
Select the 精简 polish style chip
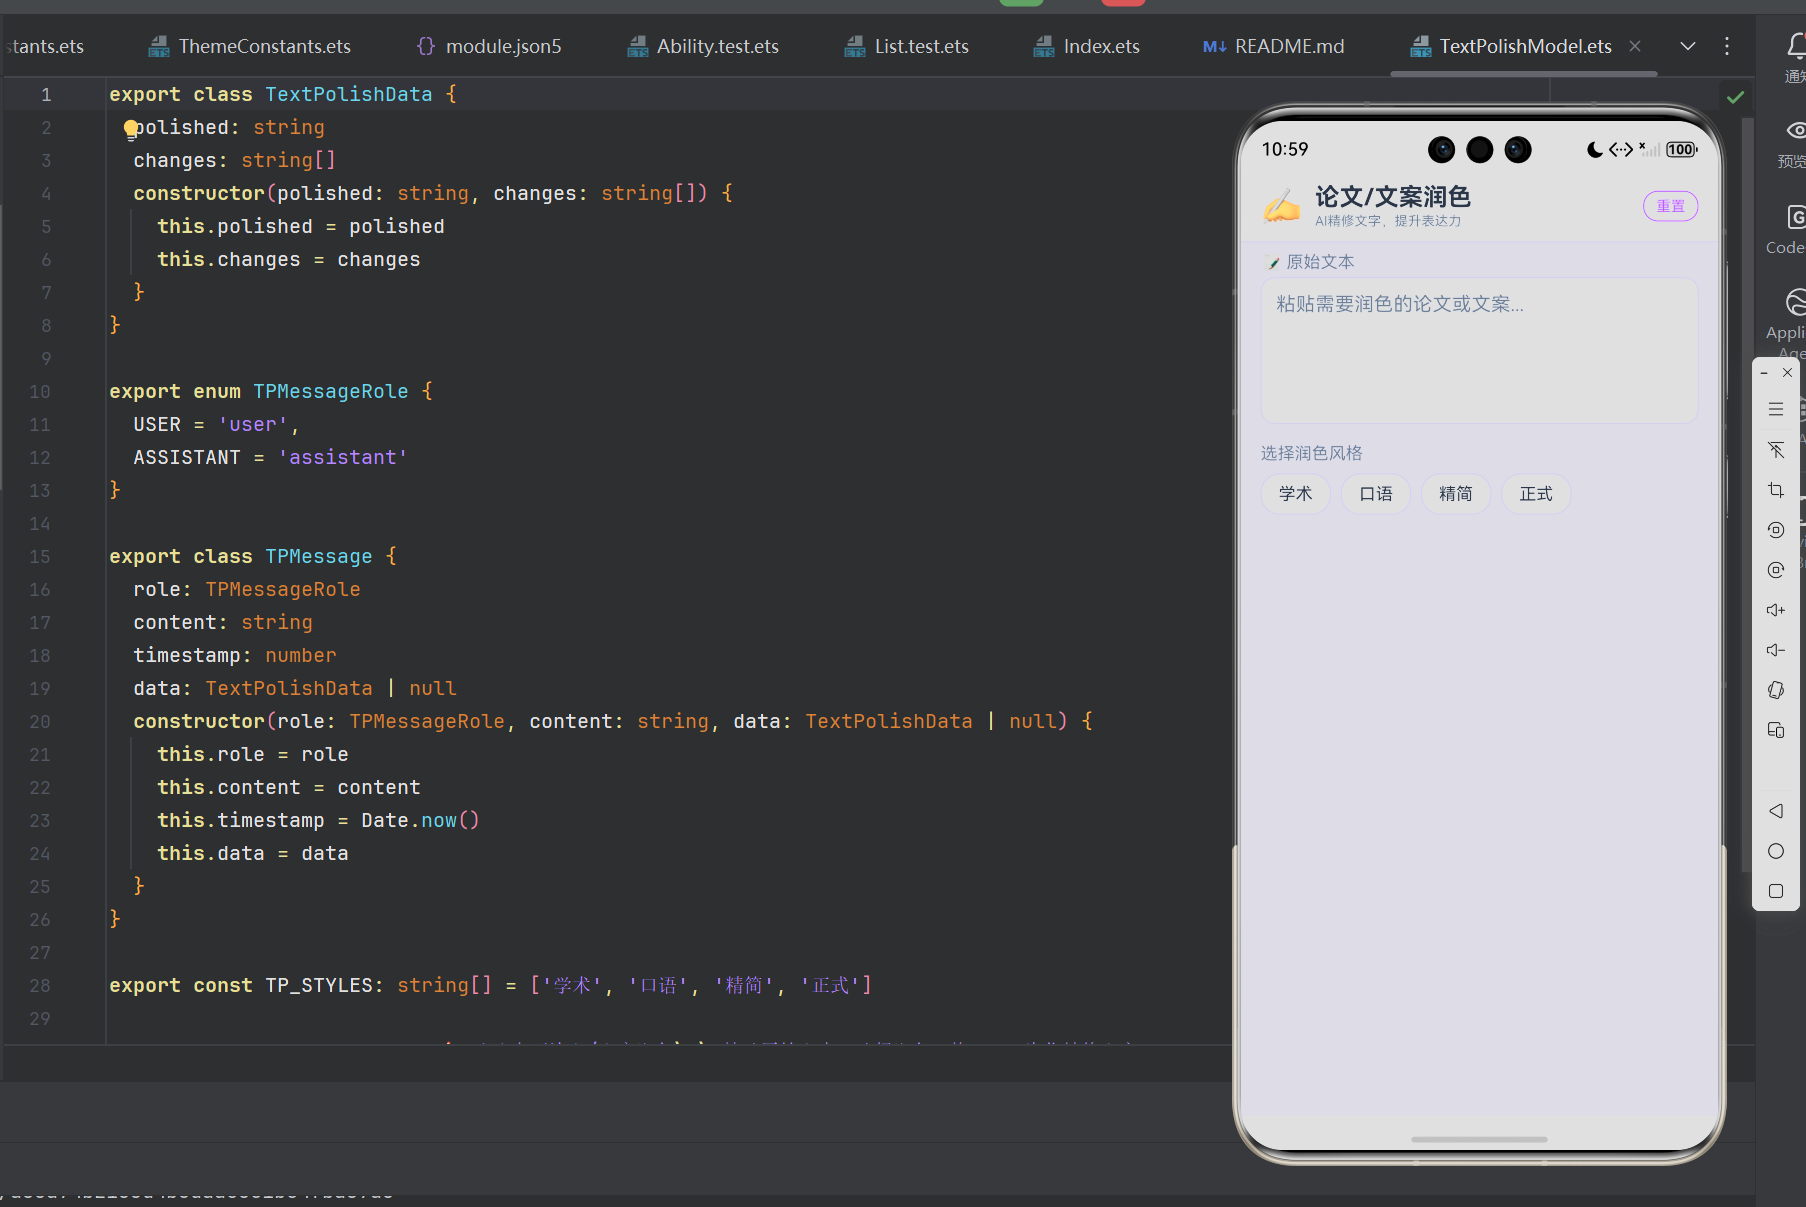click(1456, 494)
